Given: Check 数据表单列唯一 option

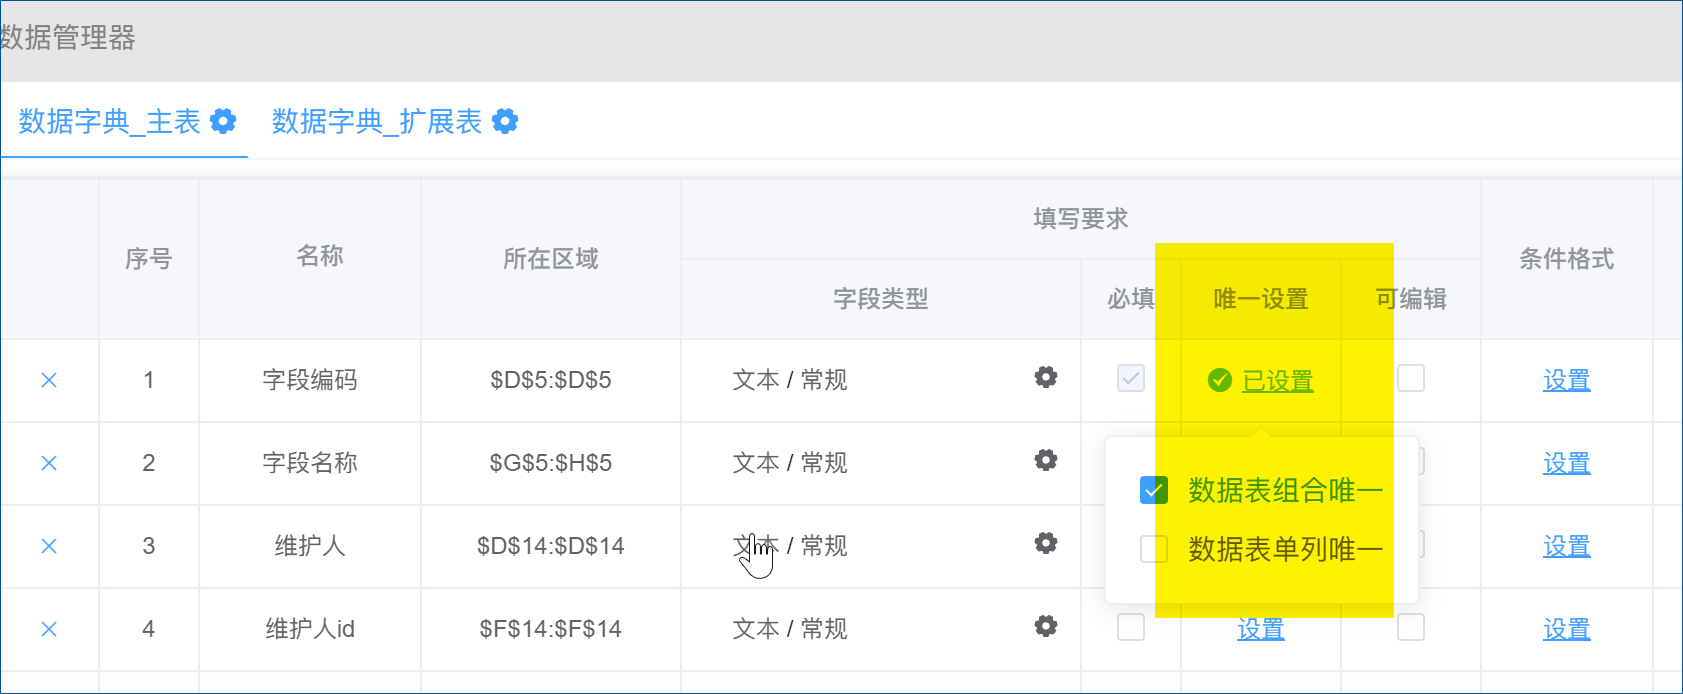Looking at the screenshot, I should coord(1154,549).
